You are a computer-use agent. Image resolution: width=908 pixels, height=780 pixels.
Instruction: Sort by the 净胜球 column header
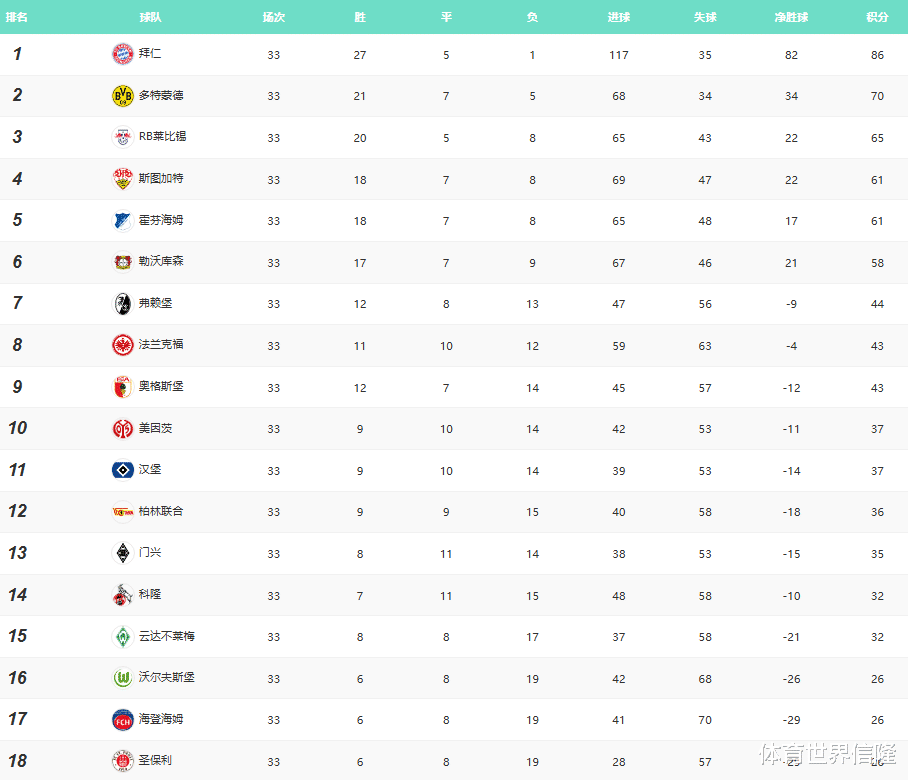click(791, 17)
